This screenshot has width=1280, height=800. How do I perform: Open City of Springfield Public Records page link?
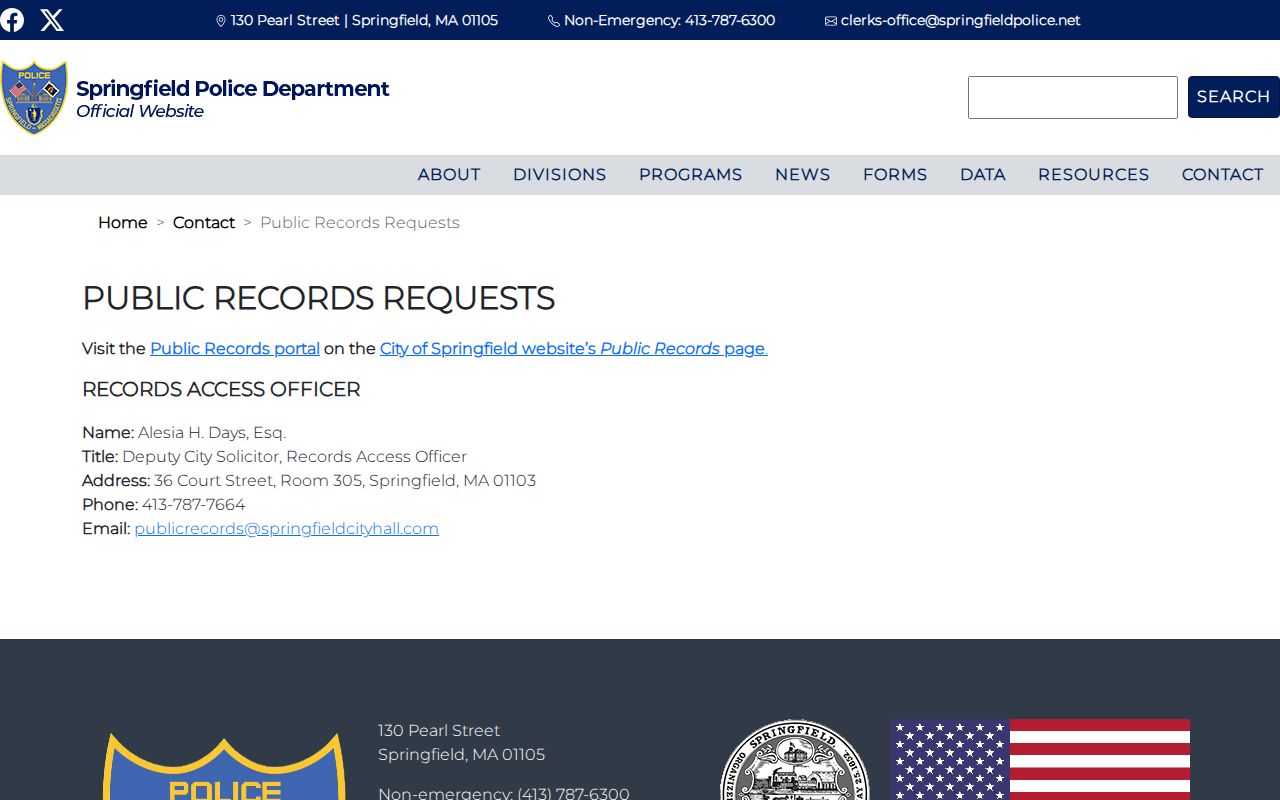[574, 349]
